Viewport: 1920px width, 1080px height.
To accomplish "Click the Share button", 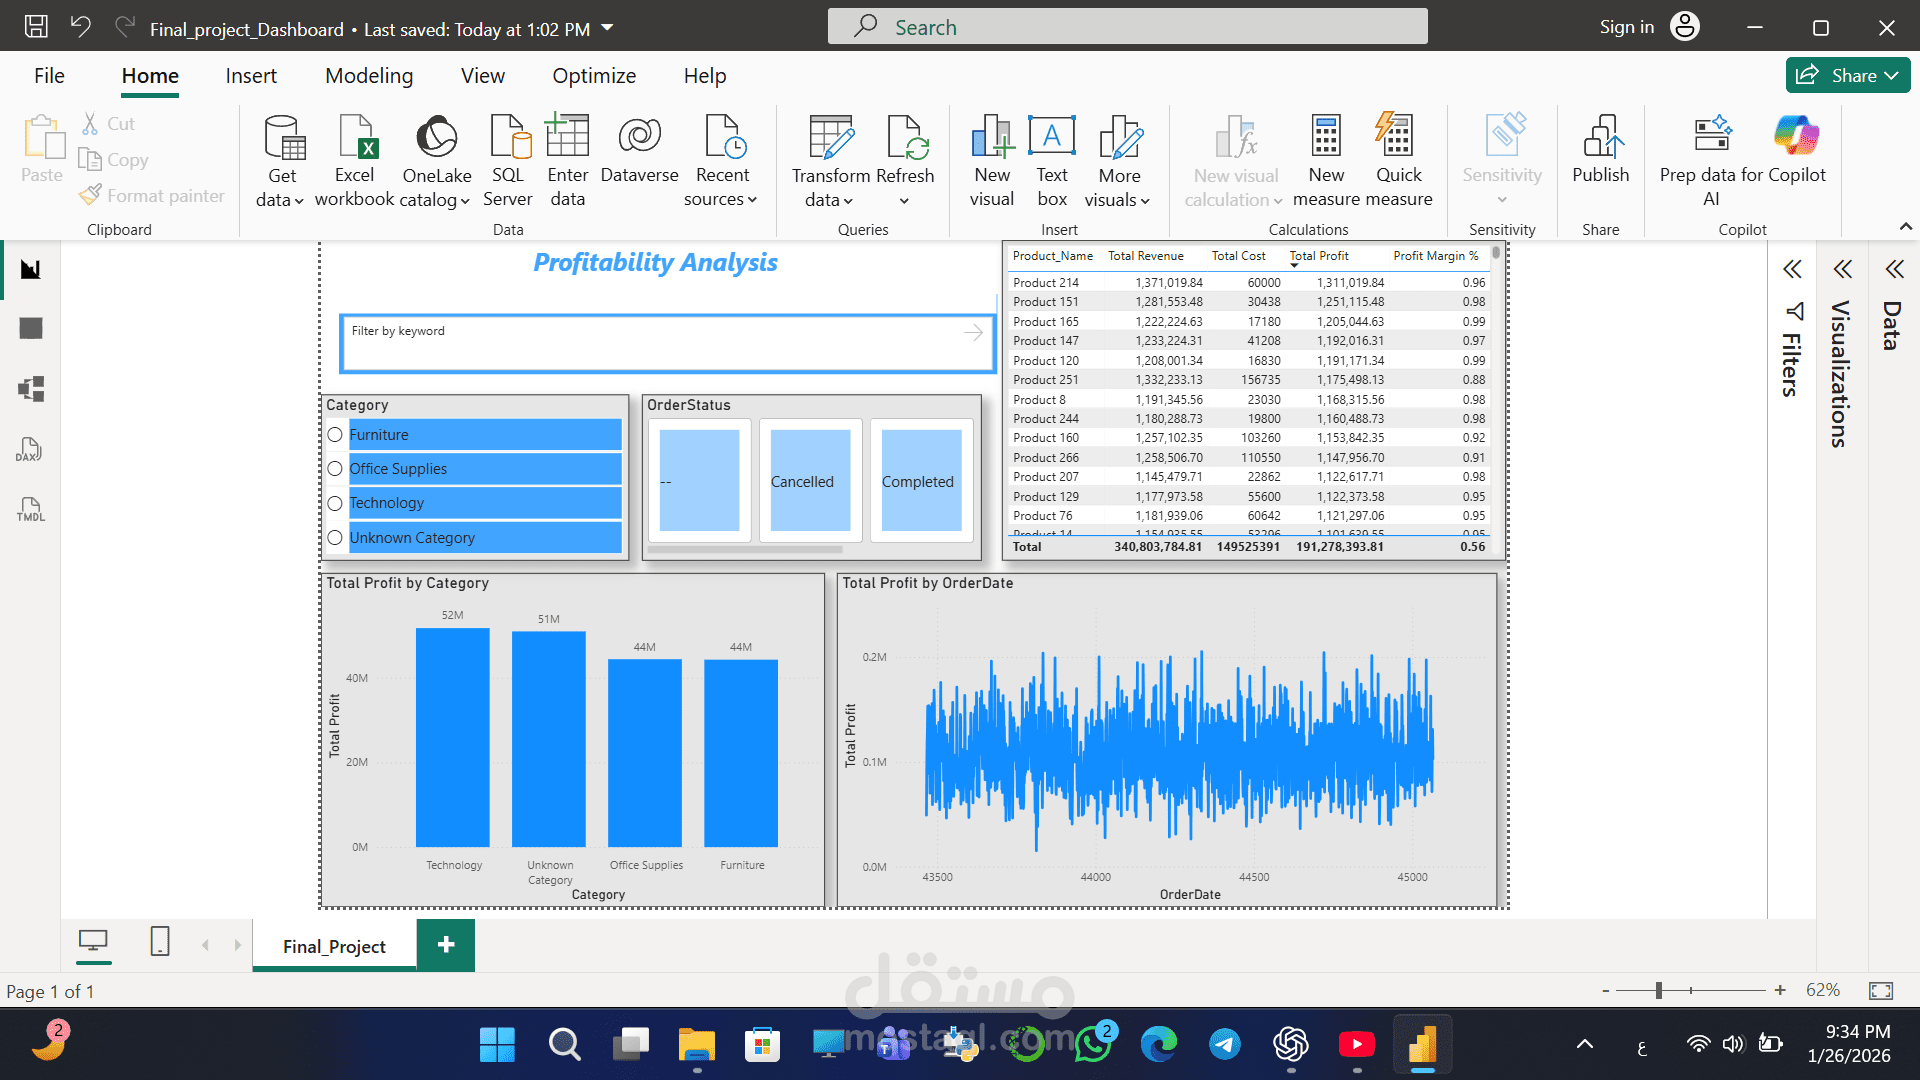I will 1848,75.
